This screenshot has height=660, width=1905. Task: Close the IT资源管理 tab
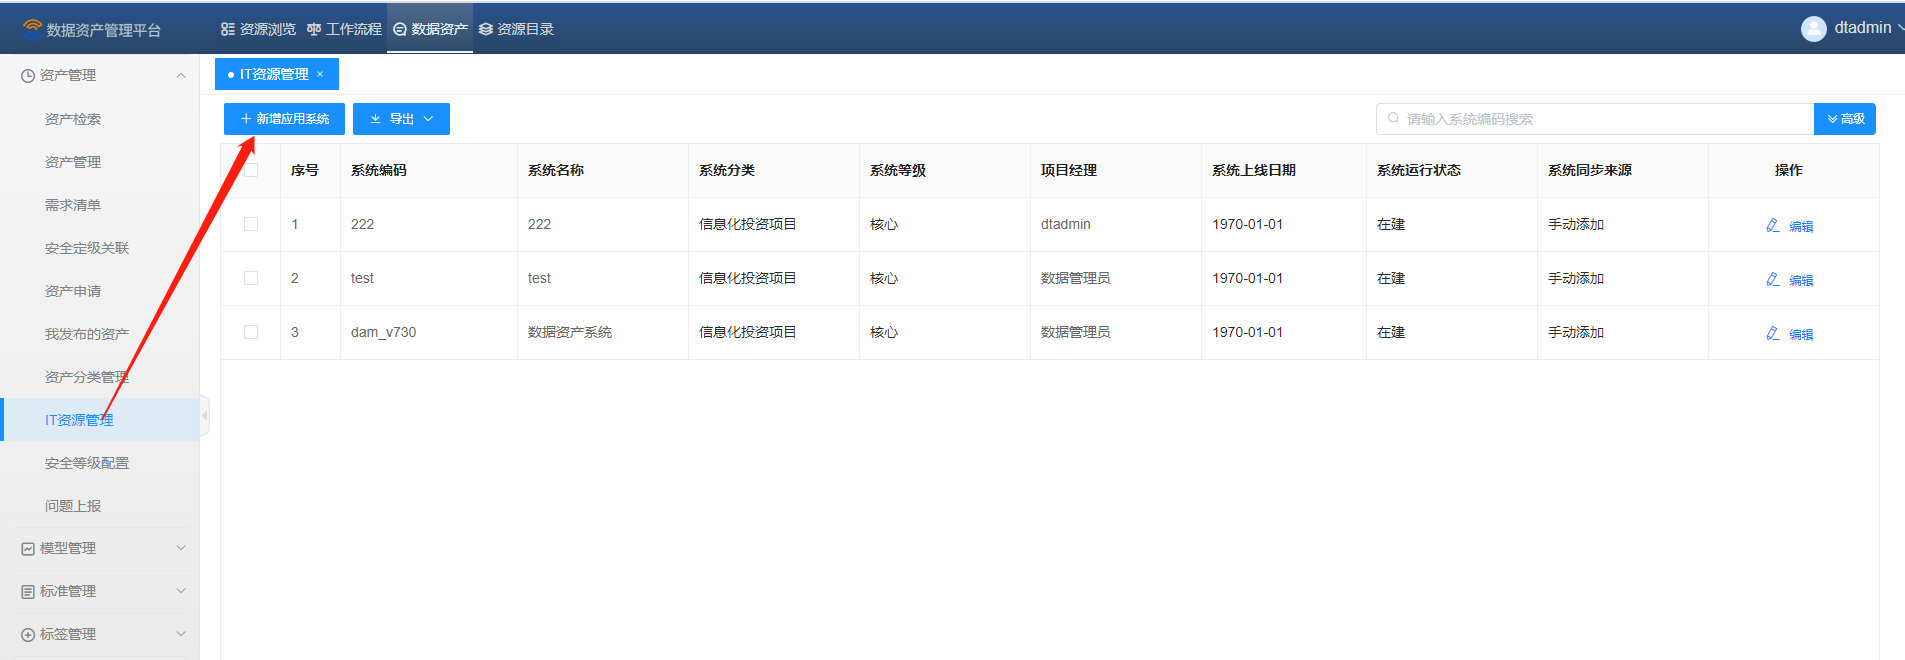[320, 74]
